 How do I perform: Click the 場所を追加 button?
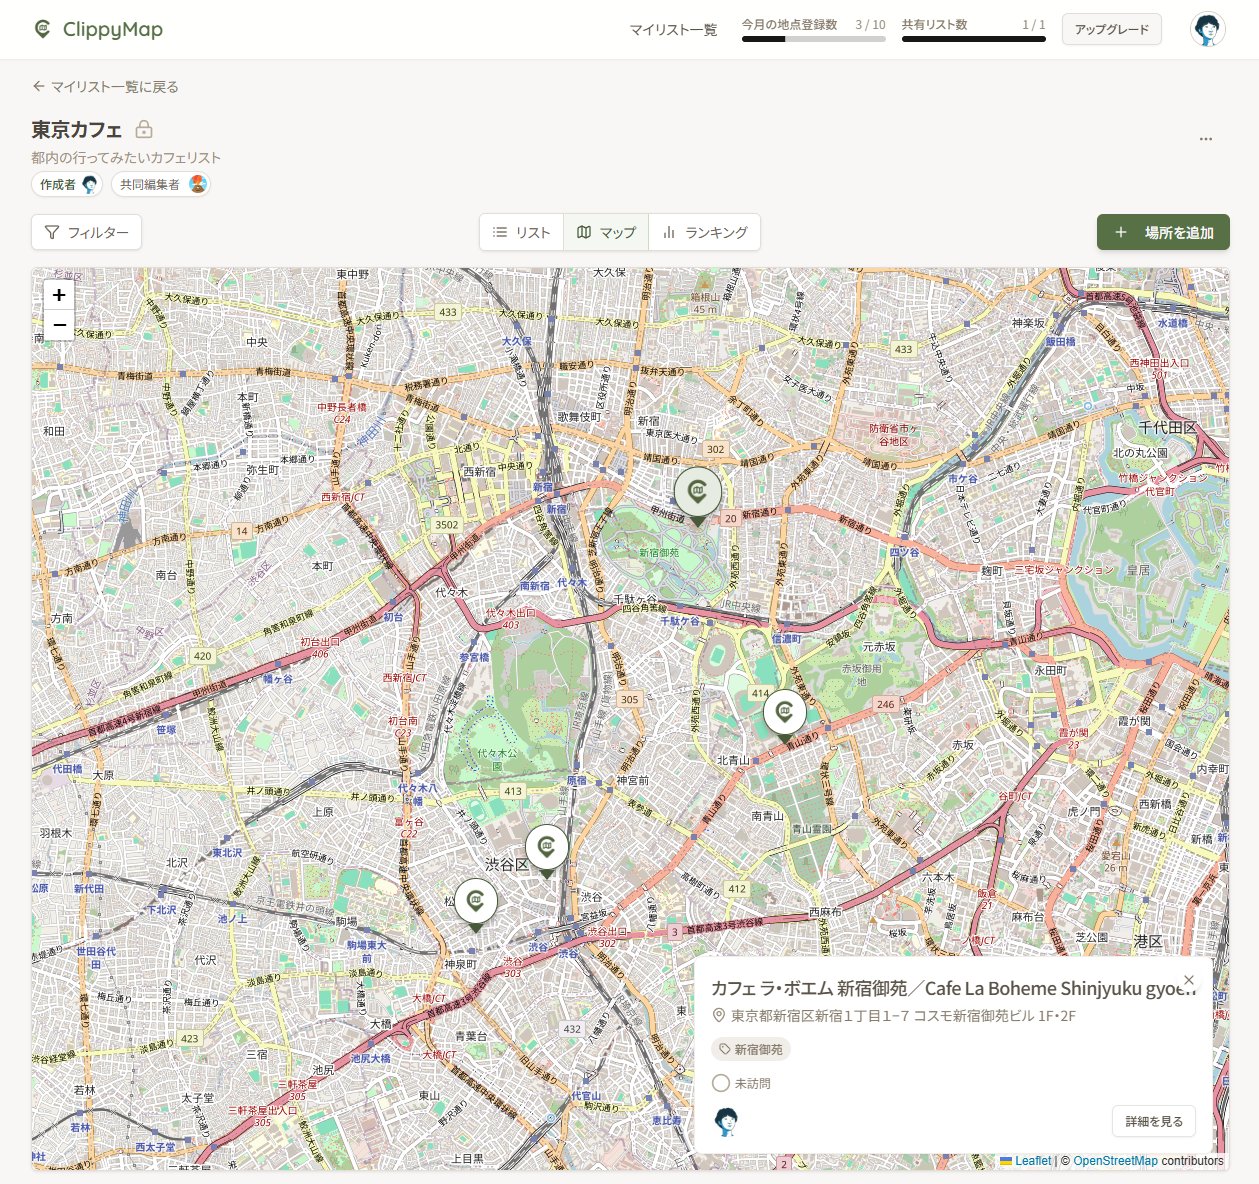(x=1163, y=232)
